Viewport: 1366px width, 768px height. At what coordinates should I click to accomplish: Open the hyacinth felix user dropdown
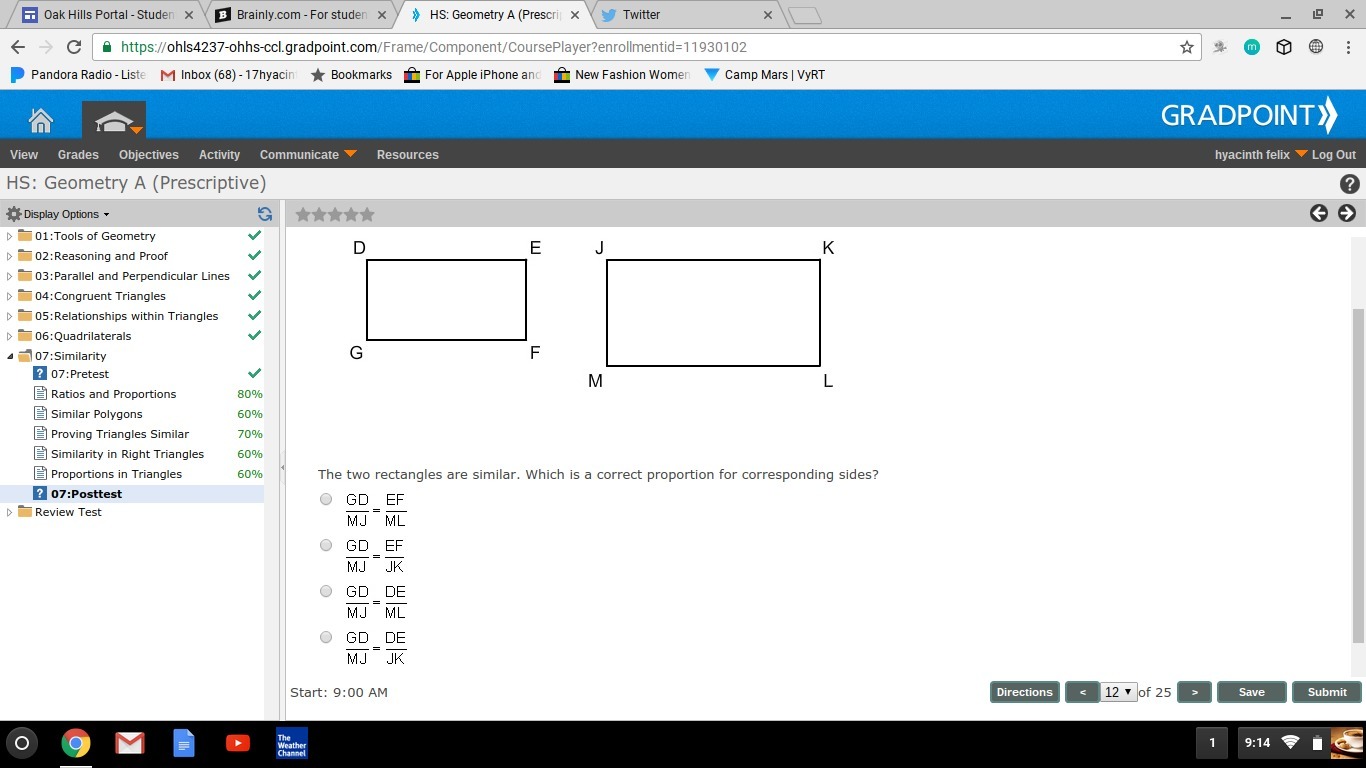[x=1260, y=155]
